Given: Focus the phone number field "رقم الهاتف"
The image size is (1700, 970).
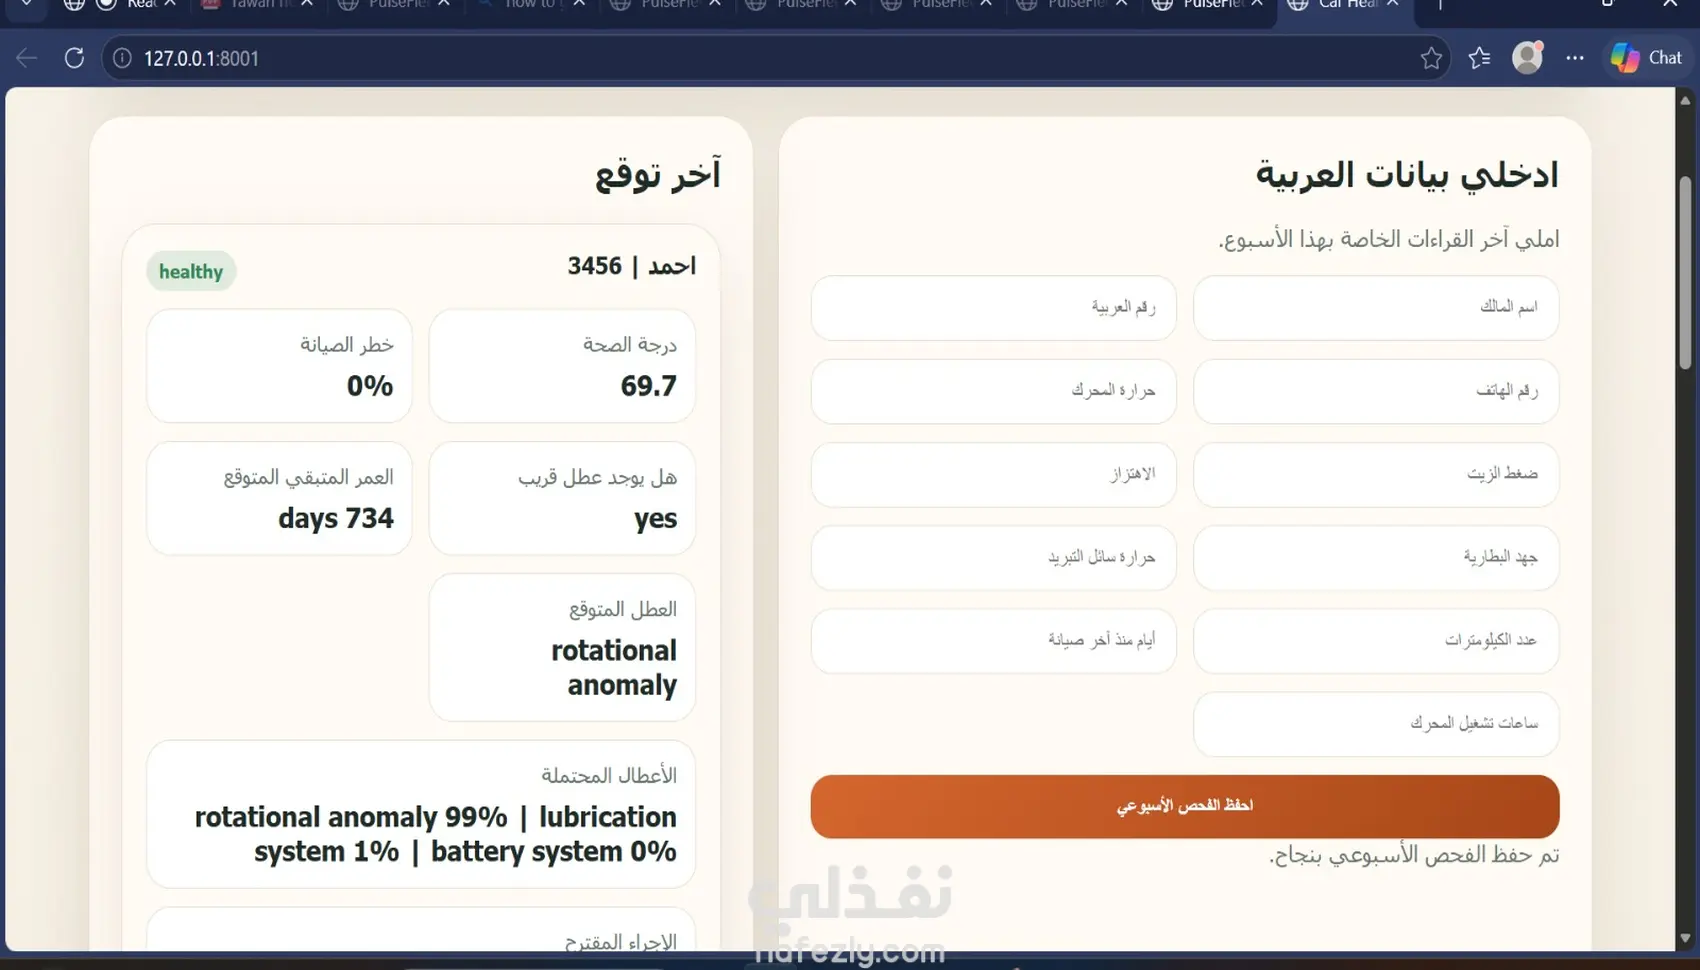Looking at the screenshot, I should [x=1376, y=391].
